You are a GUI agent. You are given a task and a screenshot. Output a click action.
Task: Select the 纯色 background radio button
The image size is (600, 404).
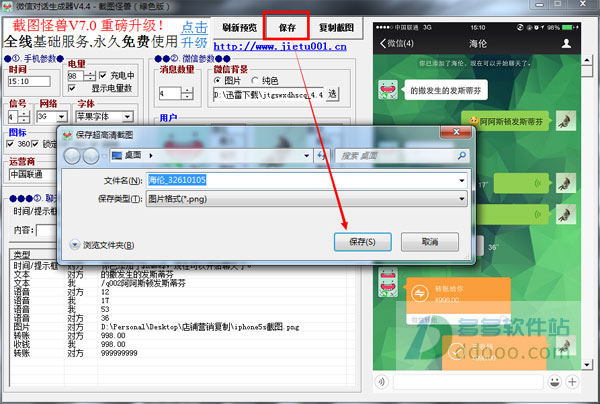(255, 80)
